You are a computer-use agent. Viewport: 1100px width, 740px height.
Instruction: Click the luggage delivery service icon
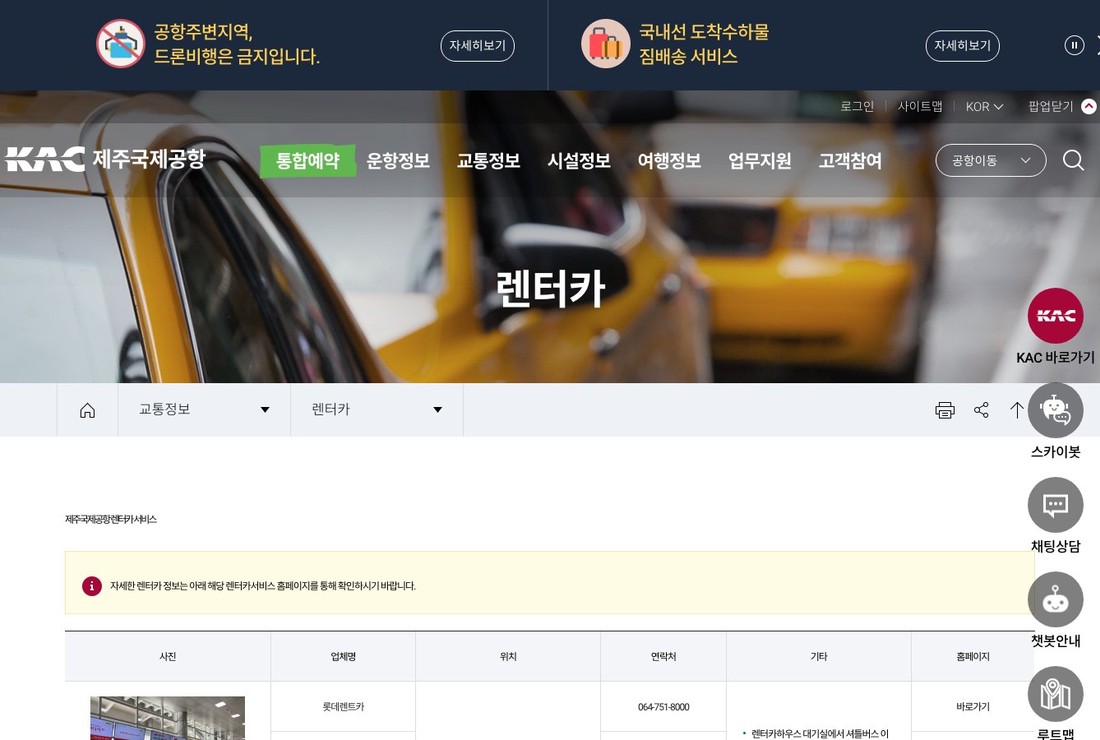click(605, 43)
